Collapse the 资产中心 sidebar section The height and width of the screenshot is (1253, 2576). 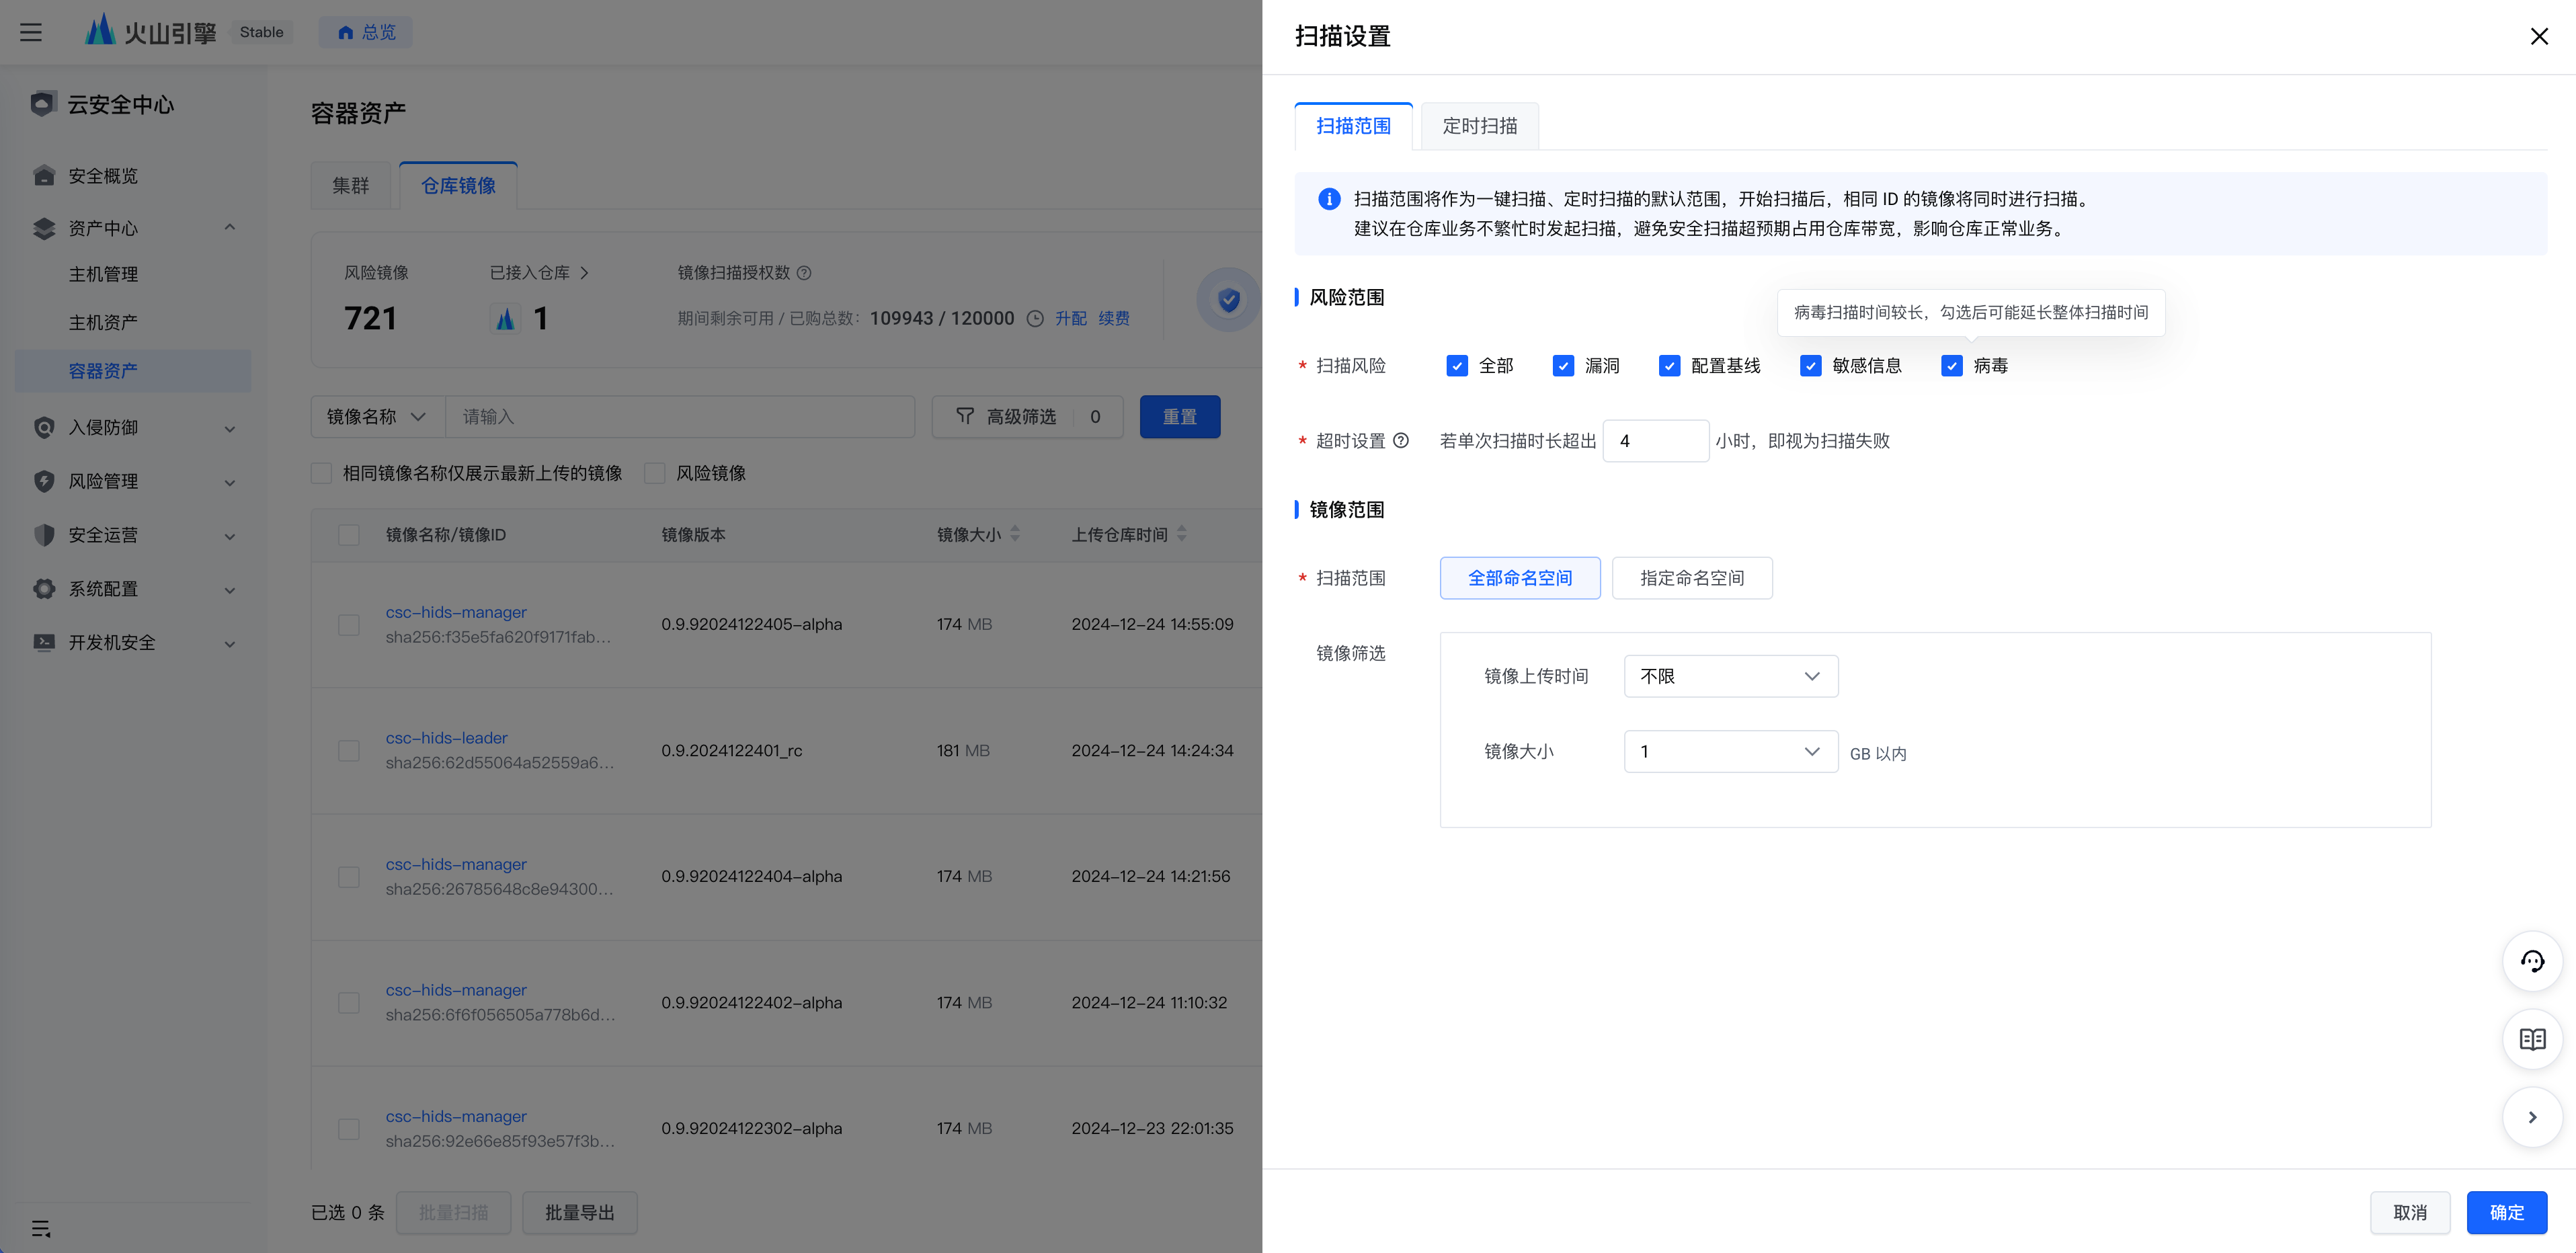coord(230,227)
